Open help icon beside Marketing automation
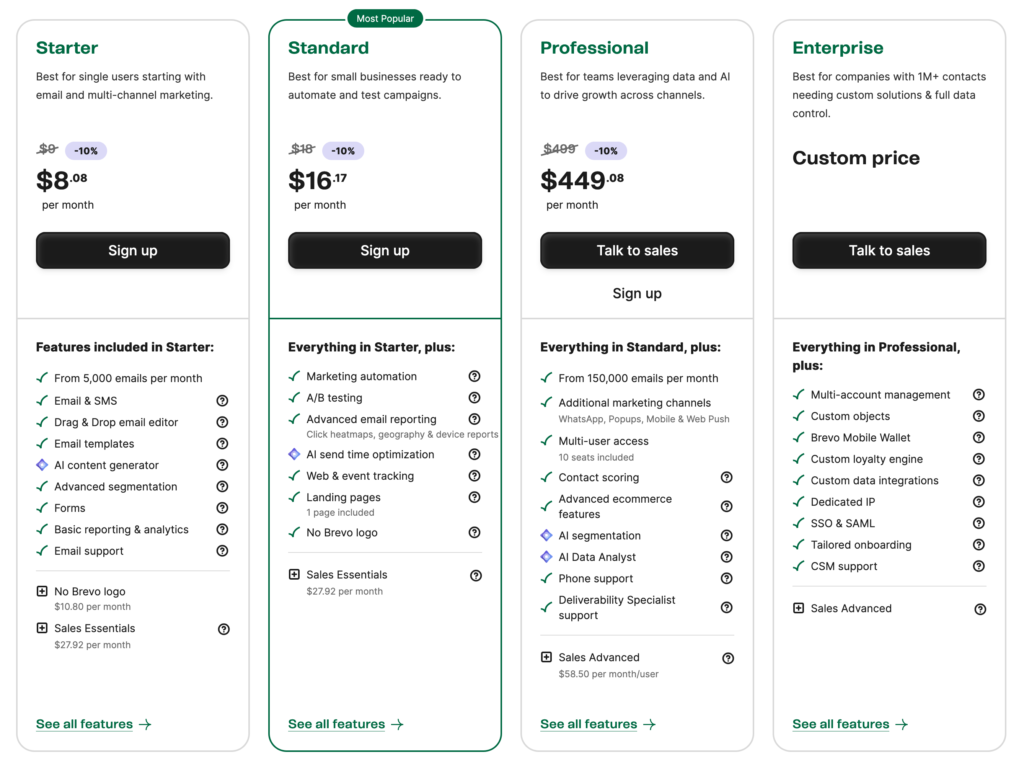 pos(474,377)
